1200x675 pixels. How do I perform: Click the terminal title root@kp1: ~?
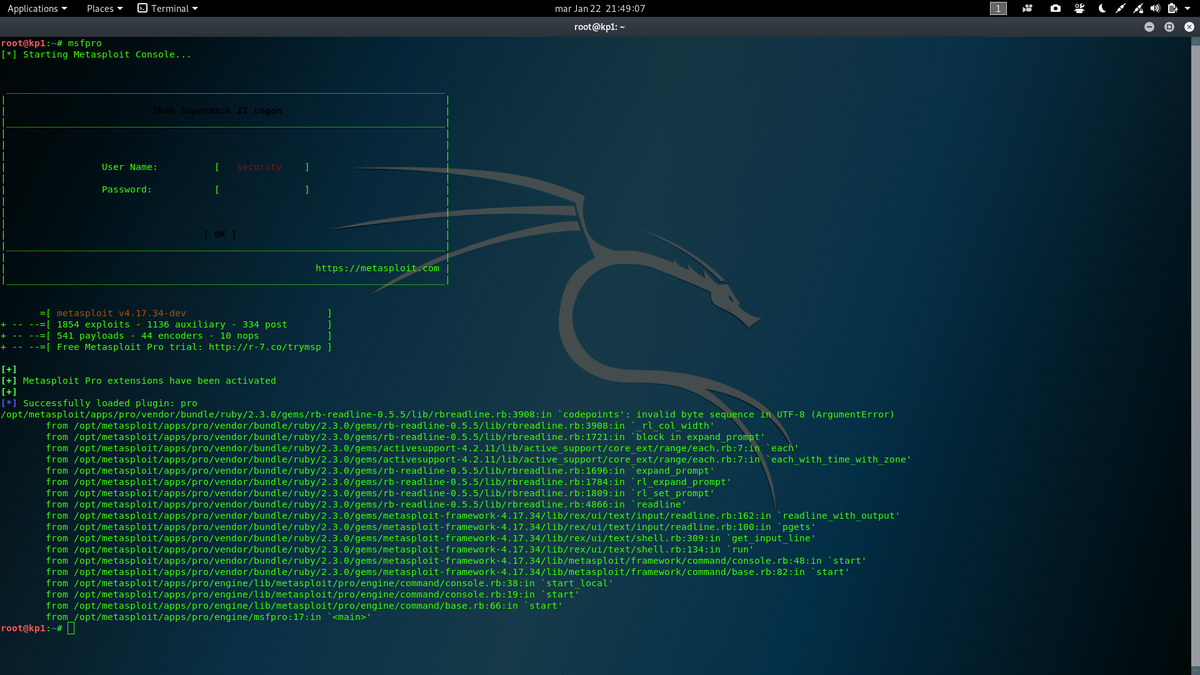599,27
